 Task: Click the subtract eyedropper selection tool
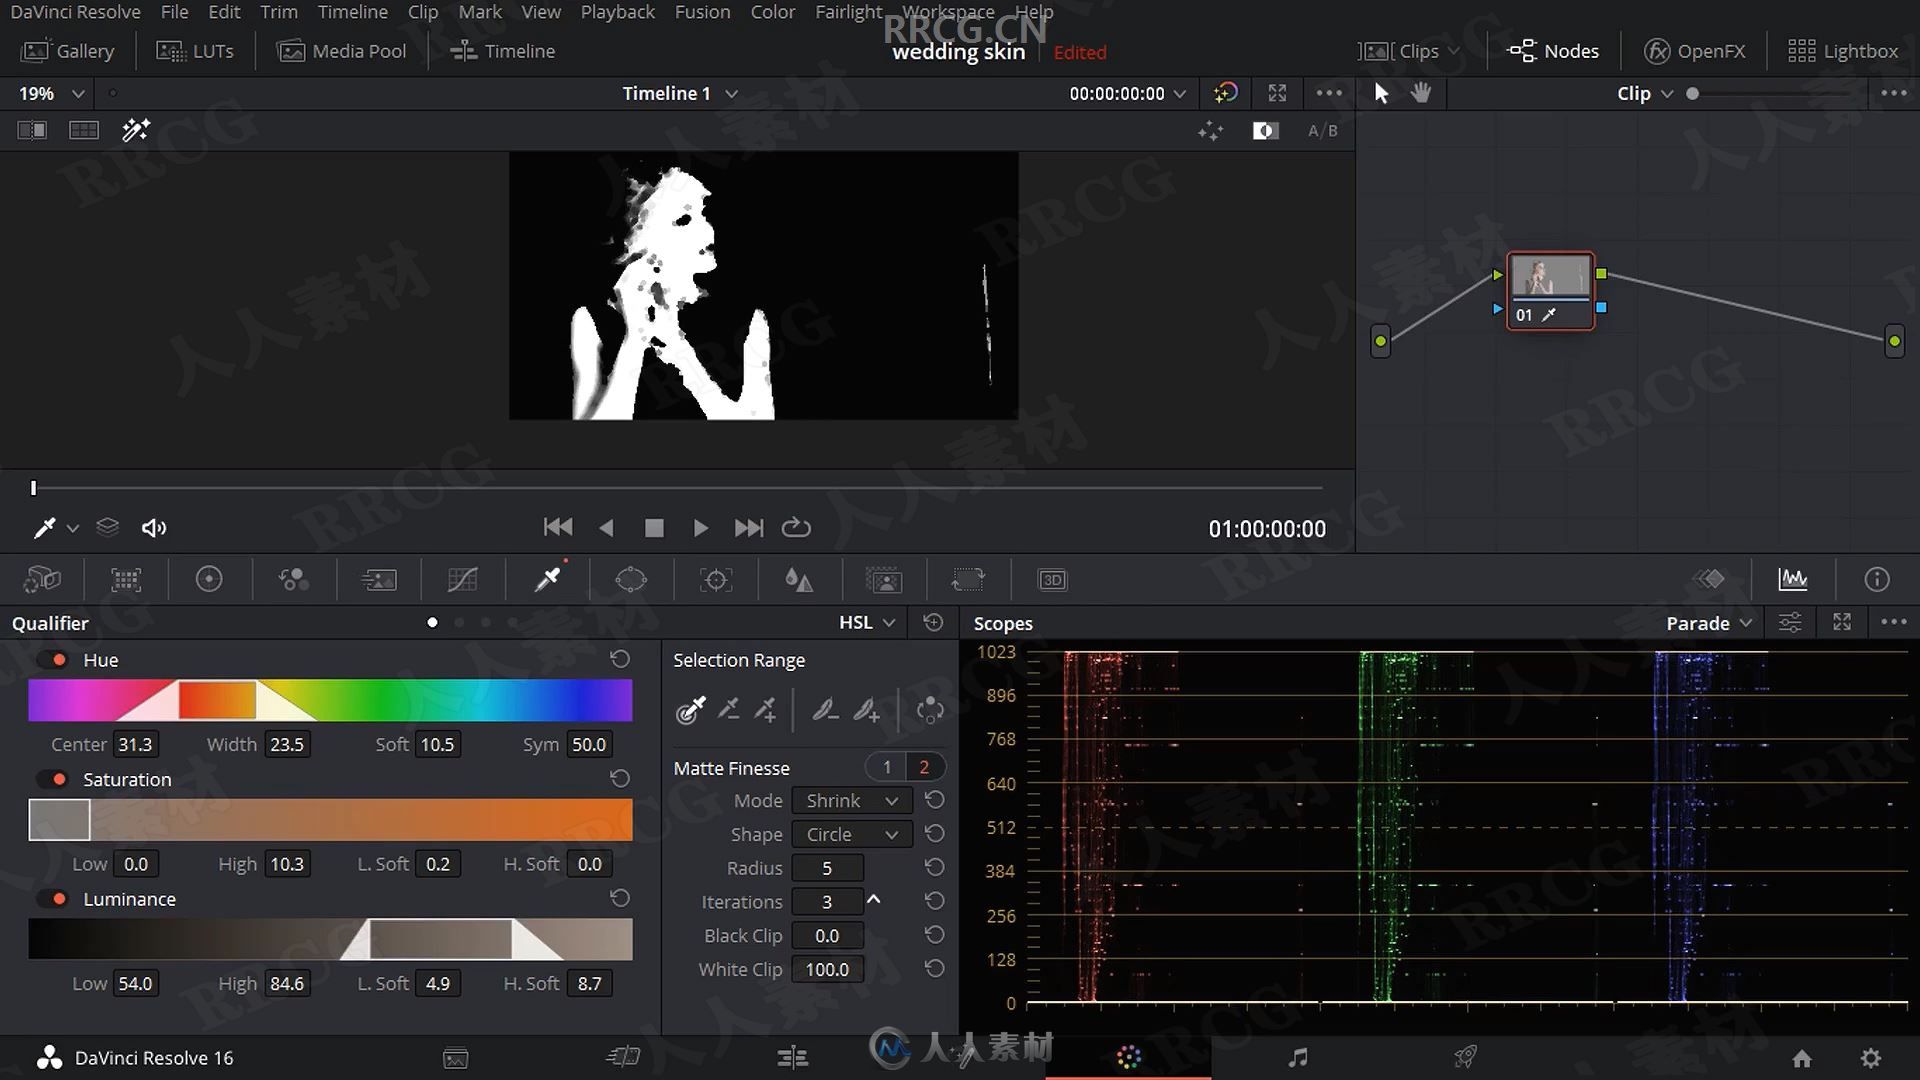[x=729, y=711]
